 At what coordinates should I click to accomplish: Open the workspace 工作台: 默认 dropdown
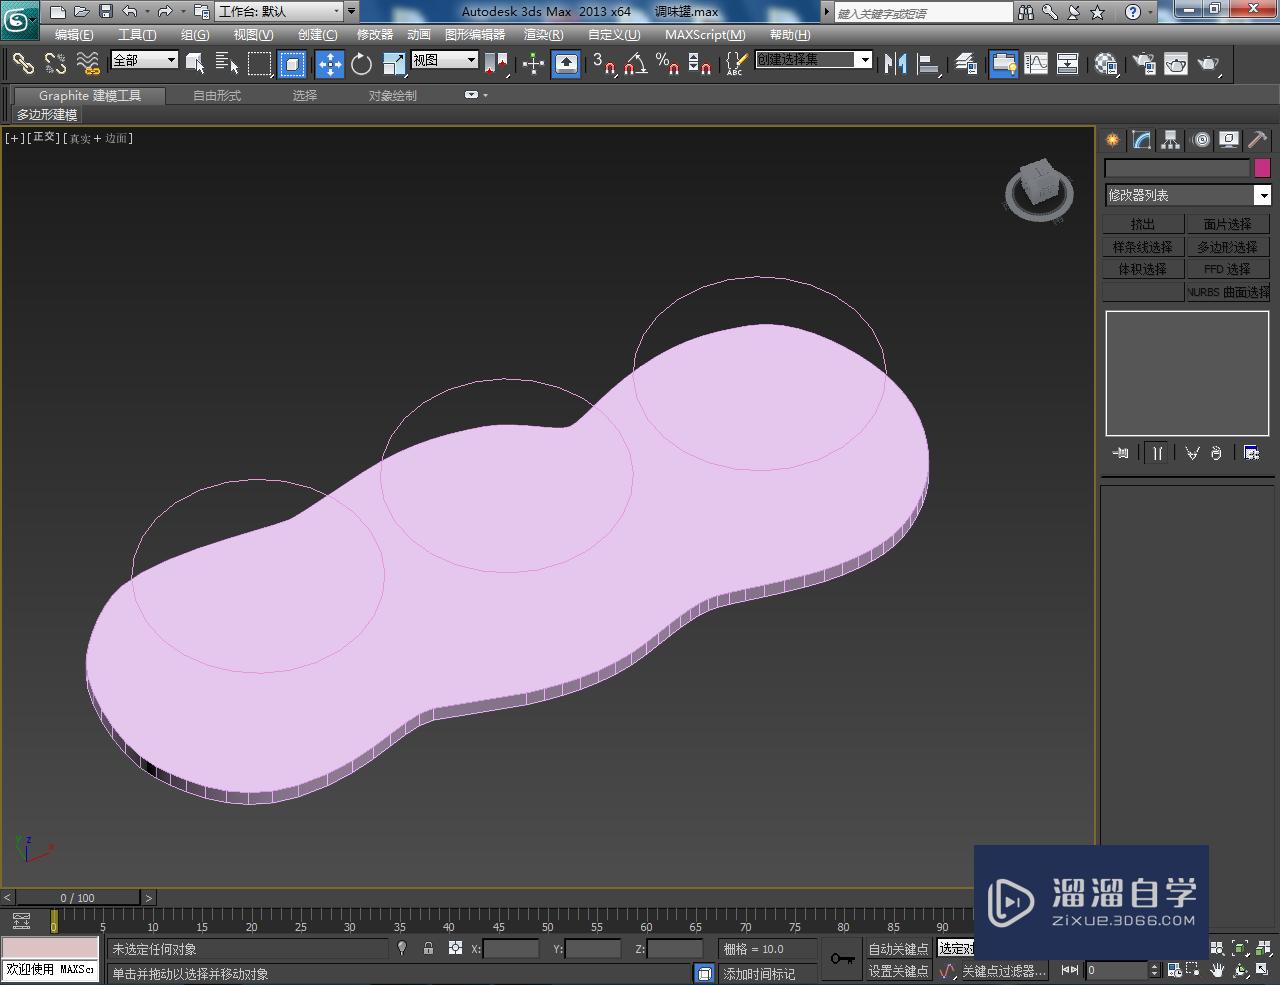tap(280, 12)
